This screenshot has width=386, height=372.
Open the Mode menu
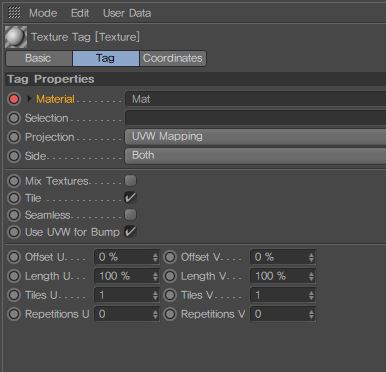coord(43,13)
